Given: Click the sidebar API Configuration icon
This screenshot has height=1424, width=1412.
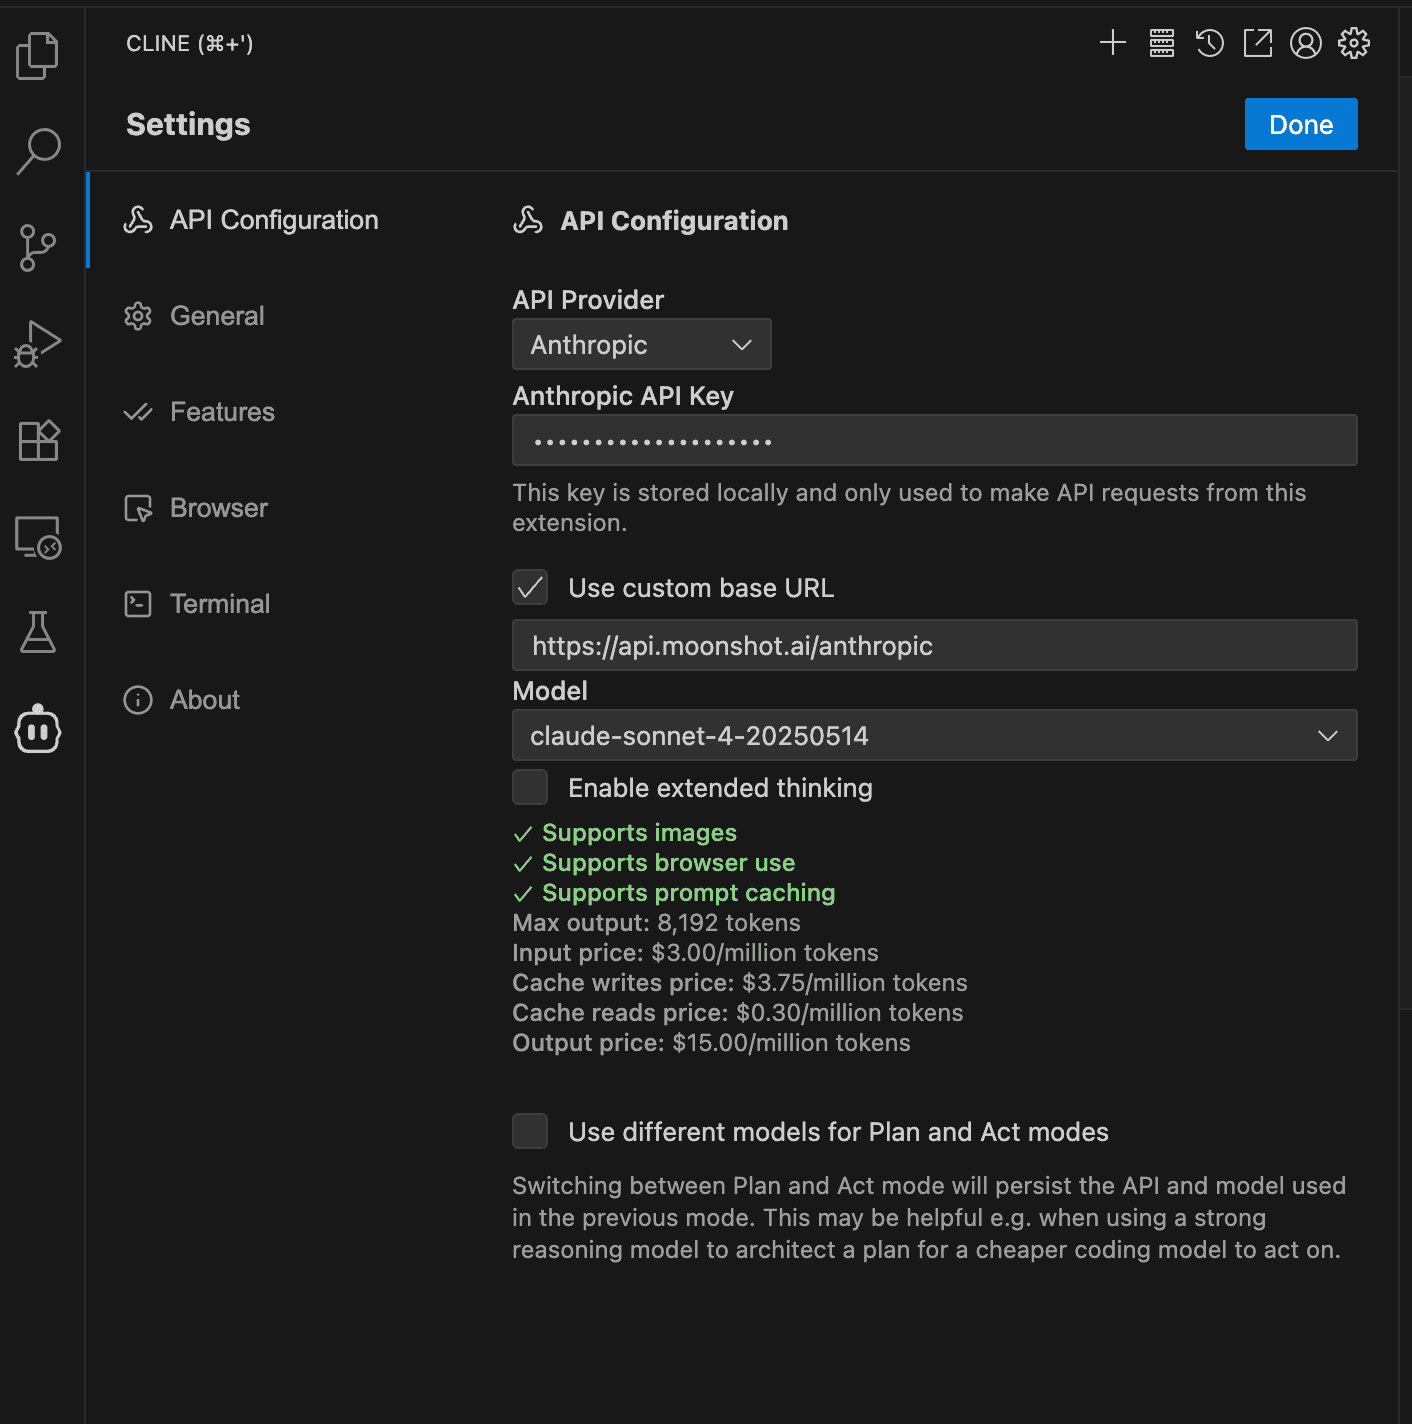Looking at the screenshot, I should [138, 220].
